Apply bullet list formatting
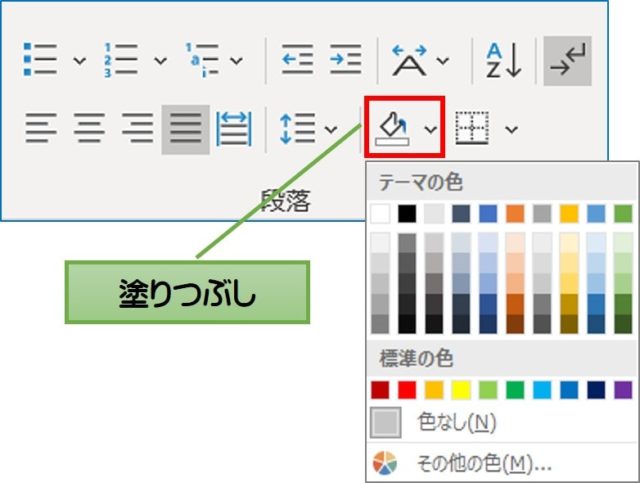The width and height of the screenshot is (640, 483). coord(40,60)
